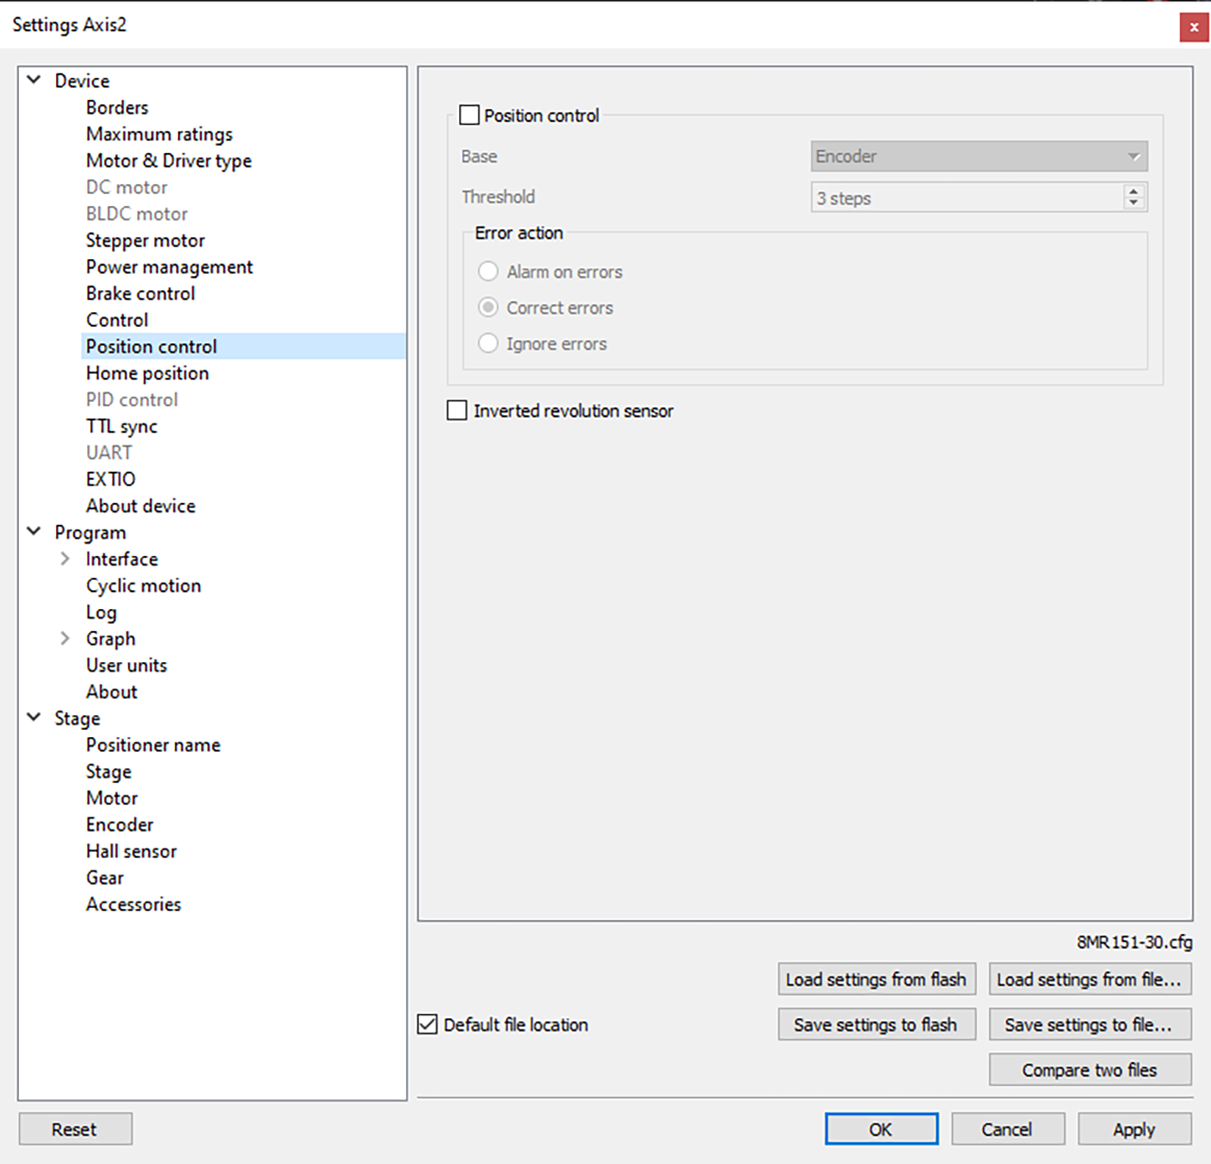Open the Stepper motor settings page
1211x1164 pixels.
click(145, 240)
